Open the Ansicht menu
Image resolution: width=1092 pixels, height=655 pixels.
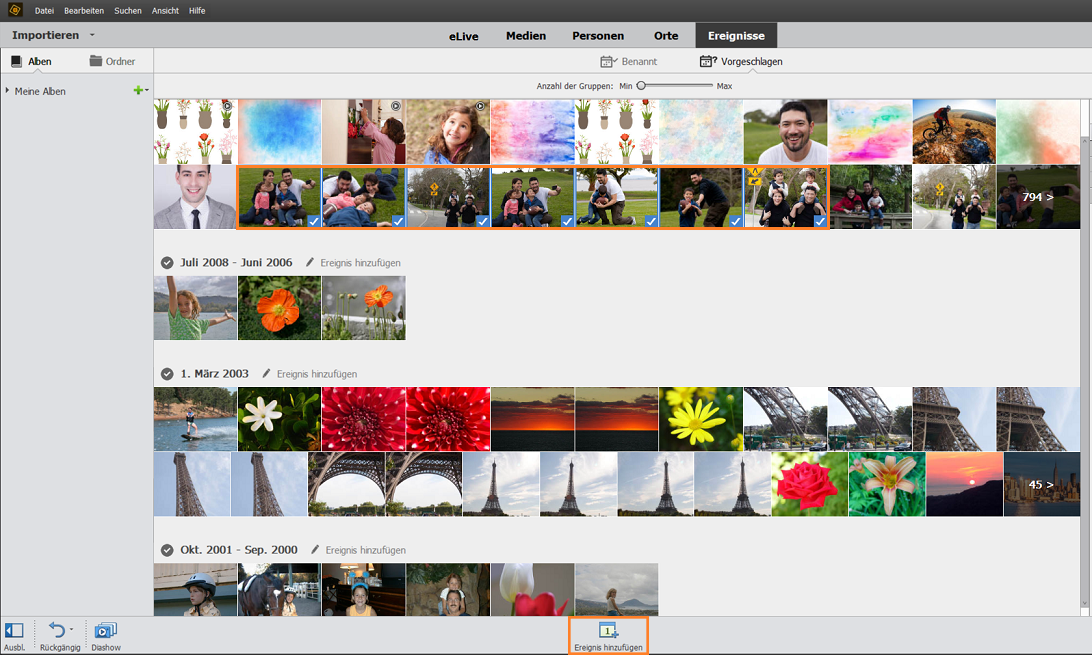165,10
